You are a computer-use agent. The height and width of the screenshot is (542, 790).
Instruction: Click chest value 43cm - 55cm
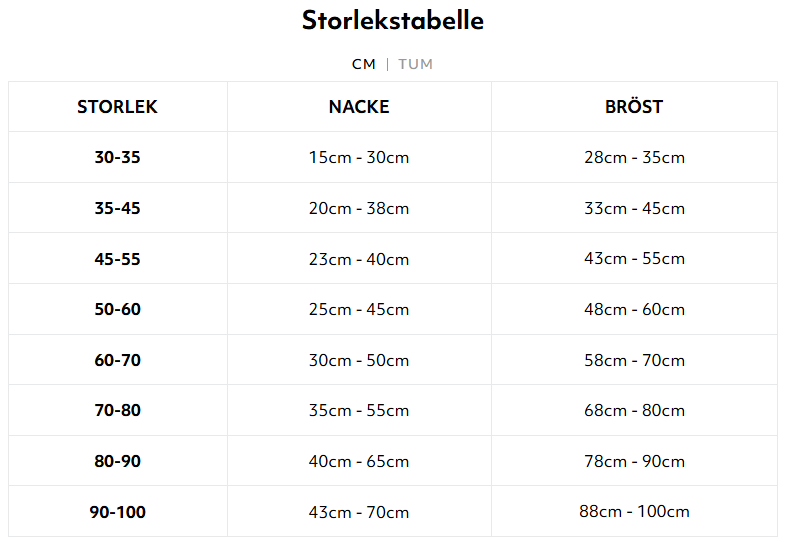[634, 258]
